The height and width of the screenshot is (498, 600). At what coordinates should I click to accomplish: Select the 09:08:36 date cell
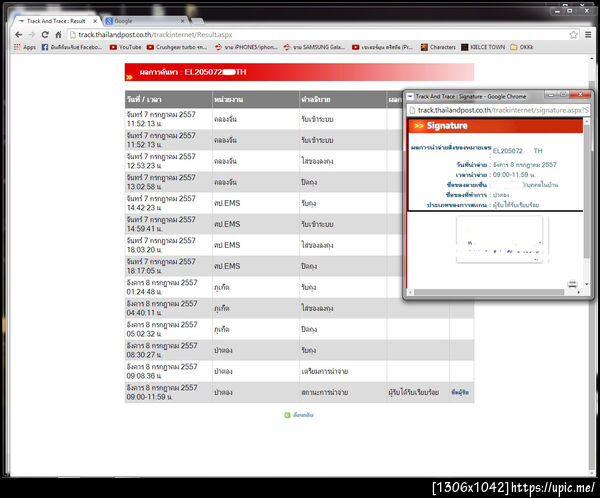[168, 372]
